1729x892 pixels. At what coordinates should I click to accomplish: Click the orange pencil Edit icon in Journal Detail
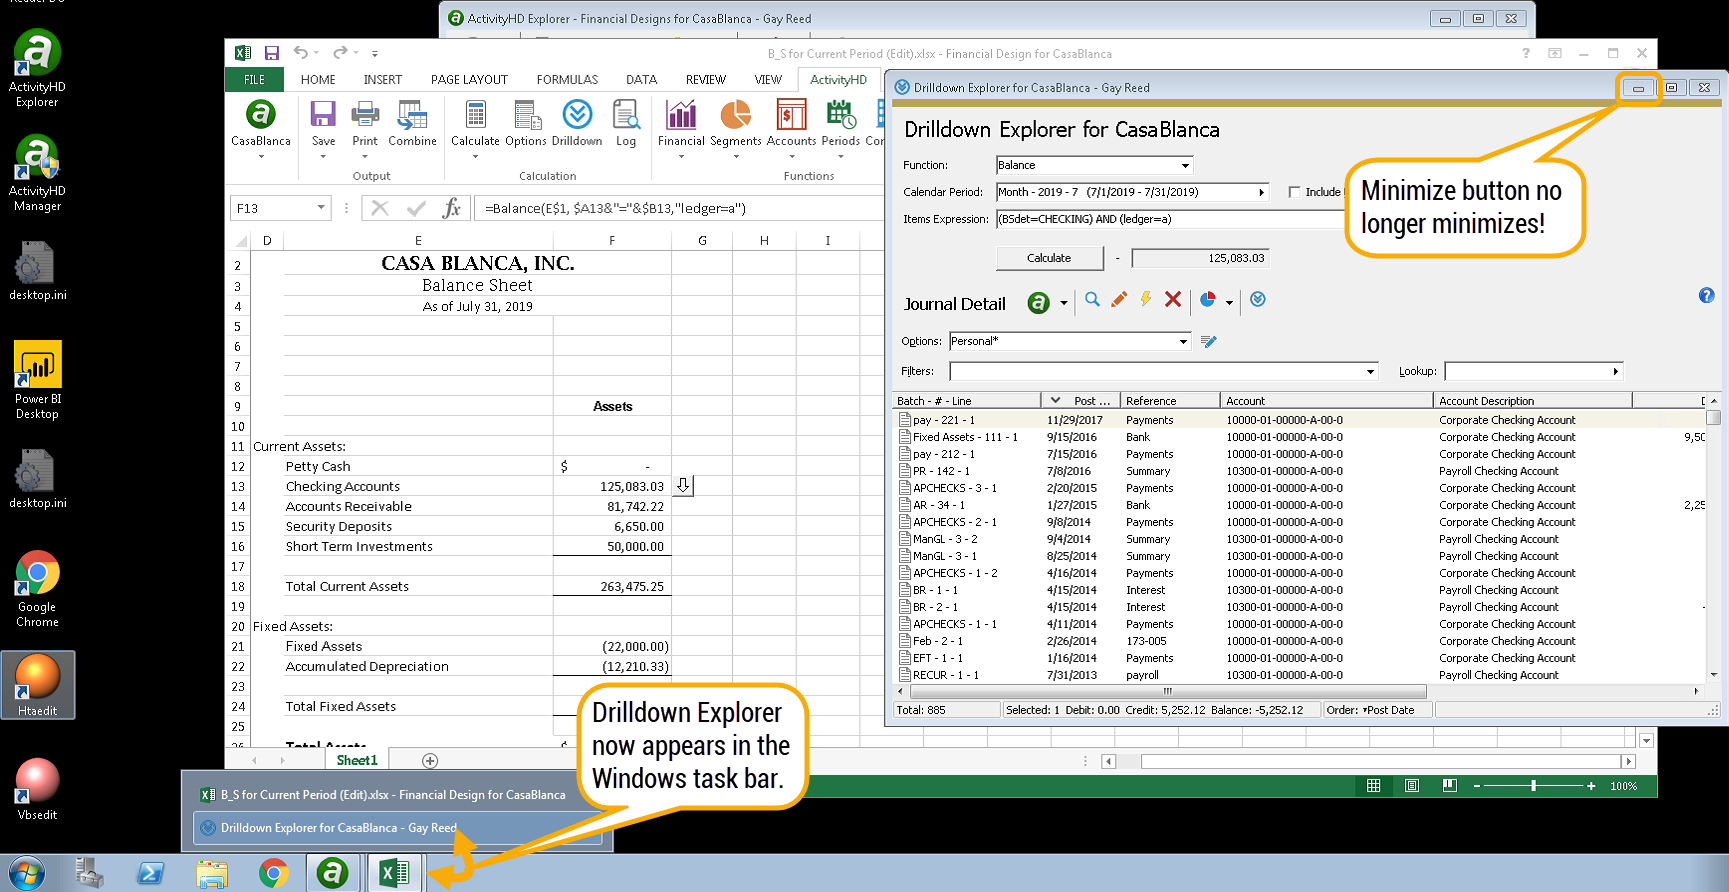coord(1119,299)
